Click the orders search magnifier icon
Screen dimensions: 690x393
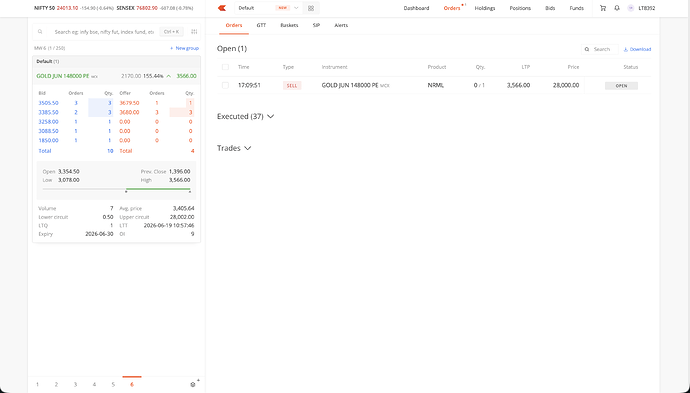587,49
